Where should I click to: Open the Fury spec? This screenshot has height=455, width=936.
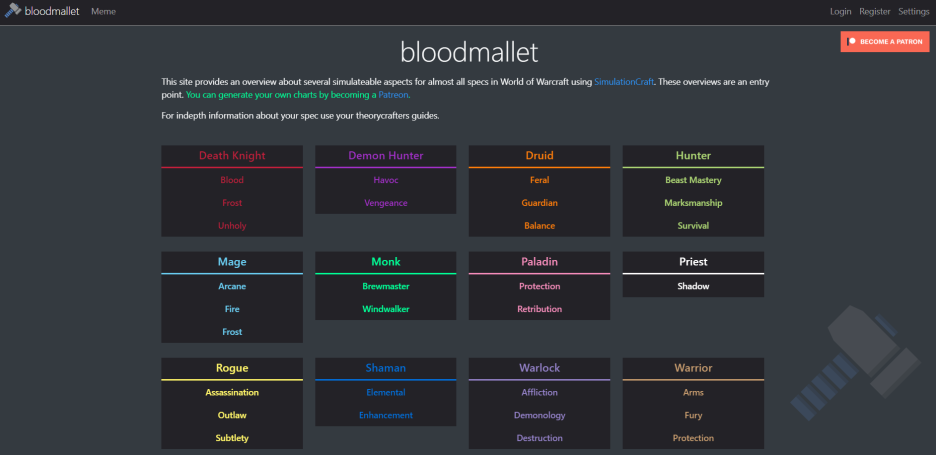pyautogui.click(x=693, y=415)
